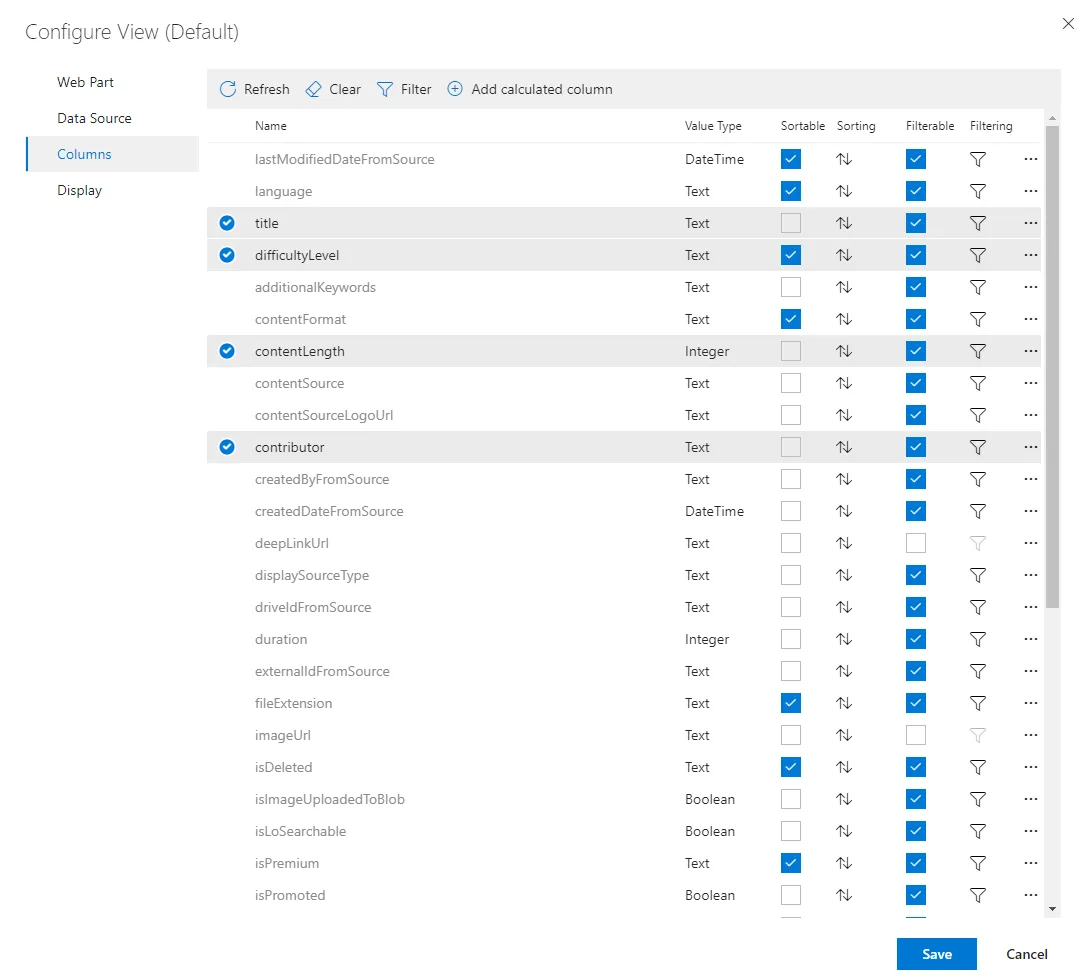1080x979 pixels.
Task: Switch to the Data Source section
Action: click(x=95, y=118)
